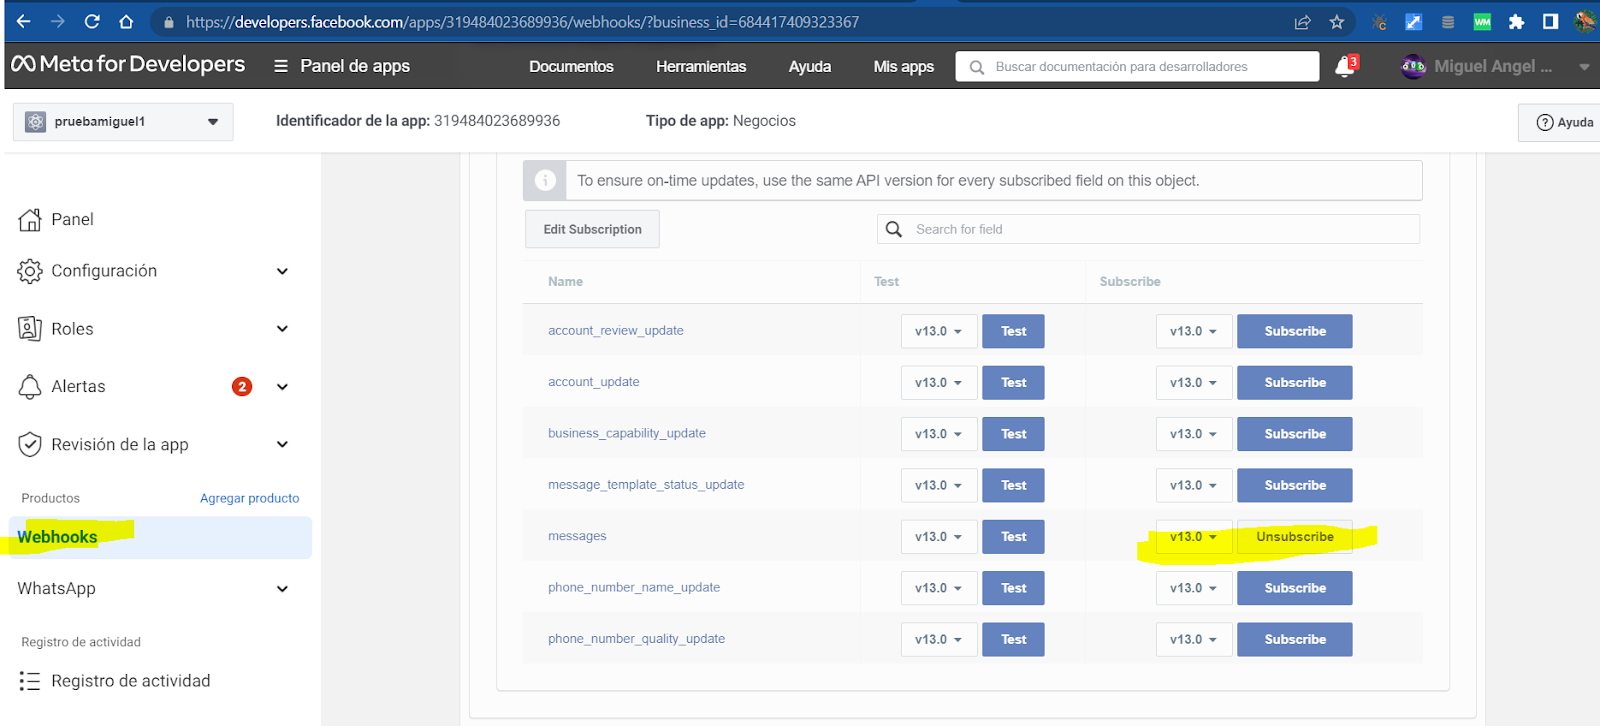Reload the page with the refresh icon
This screenshot has height=726, width=1600.
tap(92, 21)
